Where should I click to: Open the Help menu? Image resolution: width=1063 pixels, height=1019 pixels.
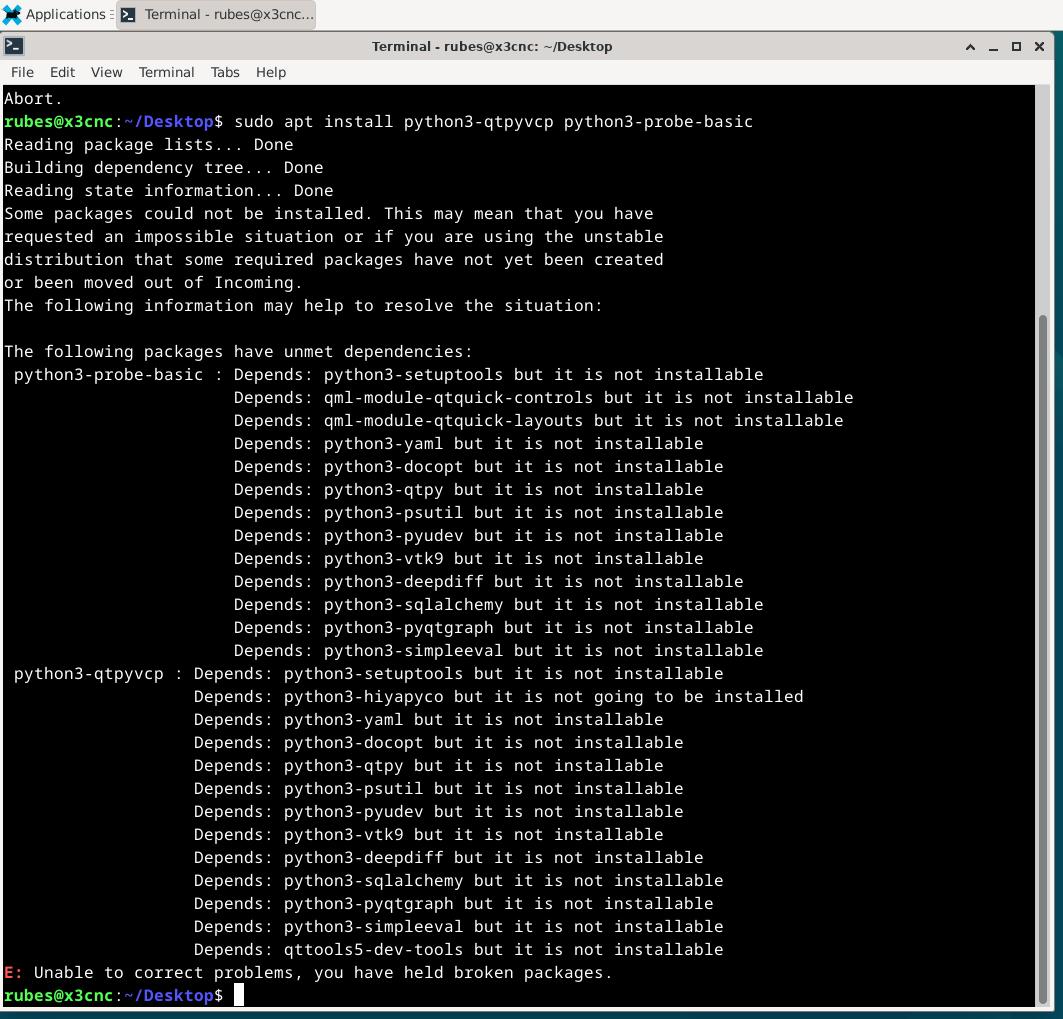click(x=270, y=72)
